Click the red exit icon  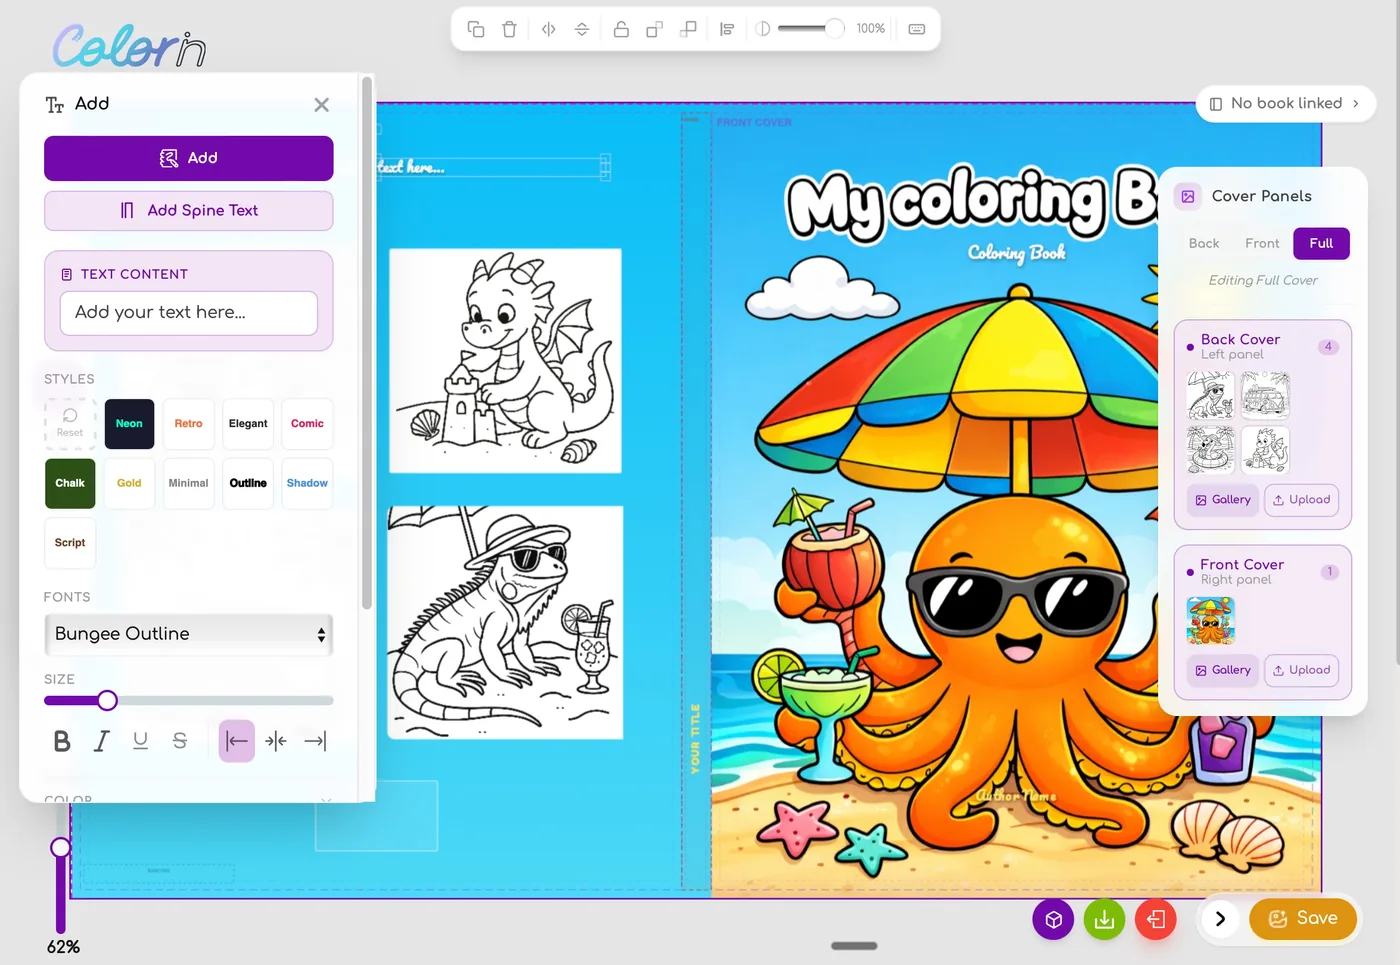[x=1156, y=919]
